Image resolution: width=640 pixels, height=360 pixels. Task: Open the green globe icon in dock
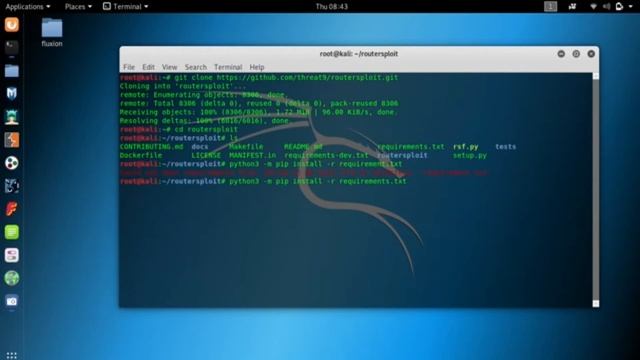[x=11, y=278]
